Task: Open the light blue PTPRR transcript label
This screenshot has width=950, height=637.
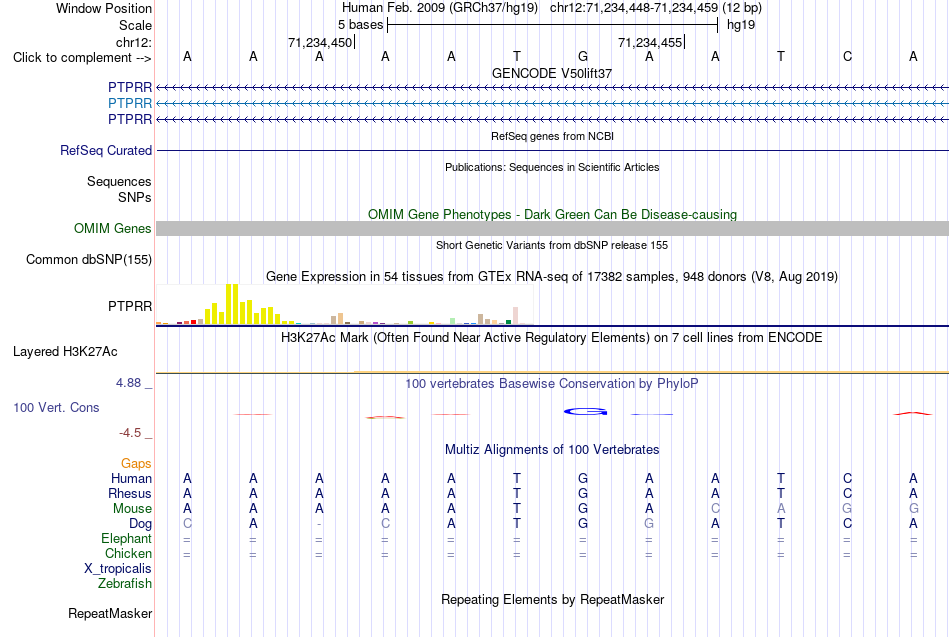Action: pyautogui.click(x=130, y=104)
